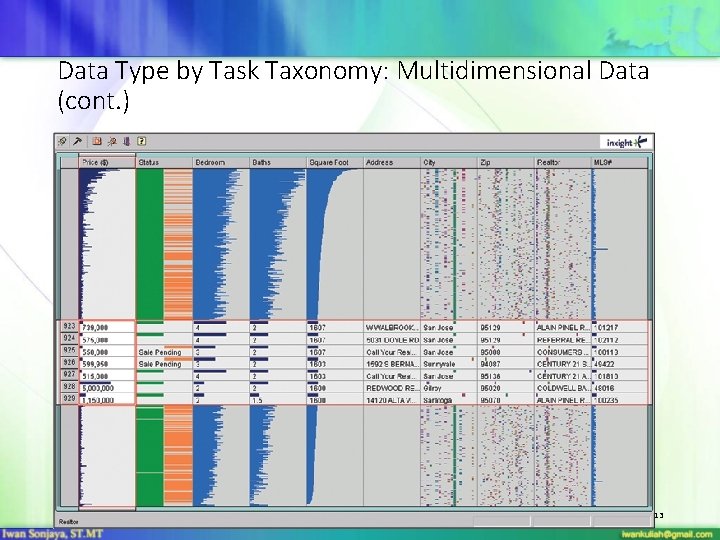Click the Inxight logo at top right

point(626,142)
